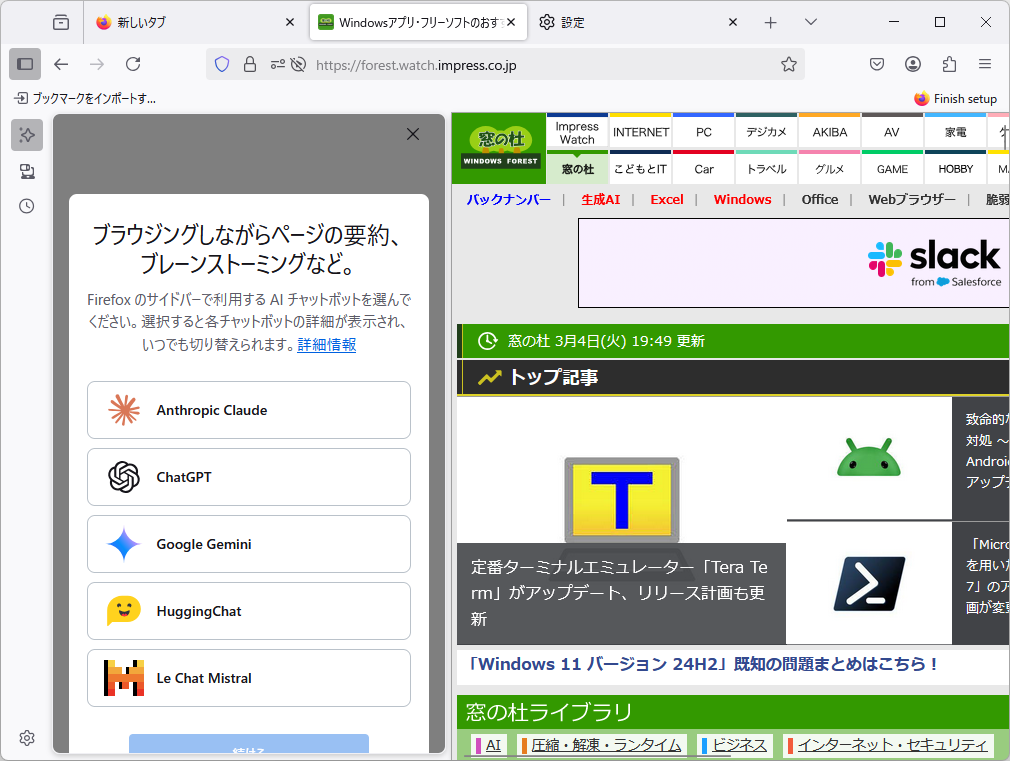Bookmark this page with the star icon
Screen dimensions: 1010x761
(x=789, y=64)
